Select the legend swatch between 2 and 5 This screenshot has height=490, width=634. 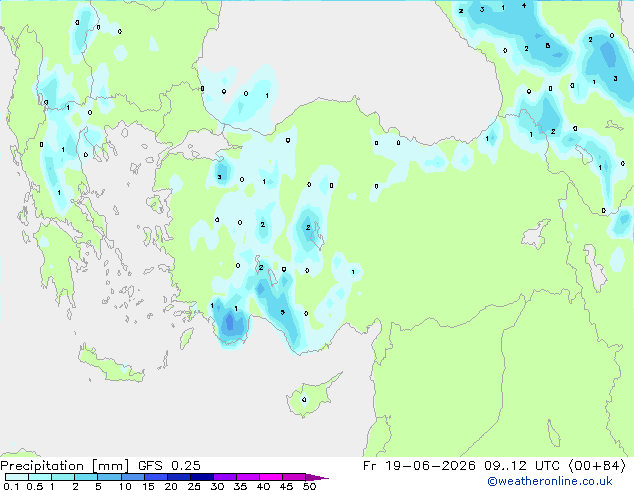click(86, 477)
